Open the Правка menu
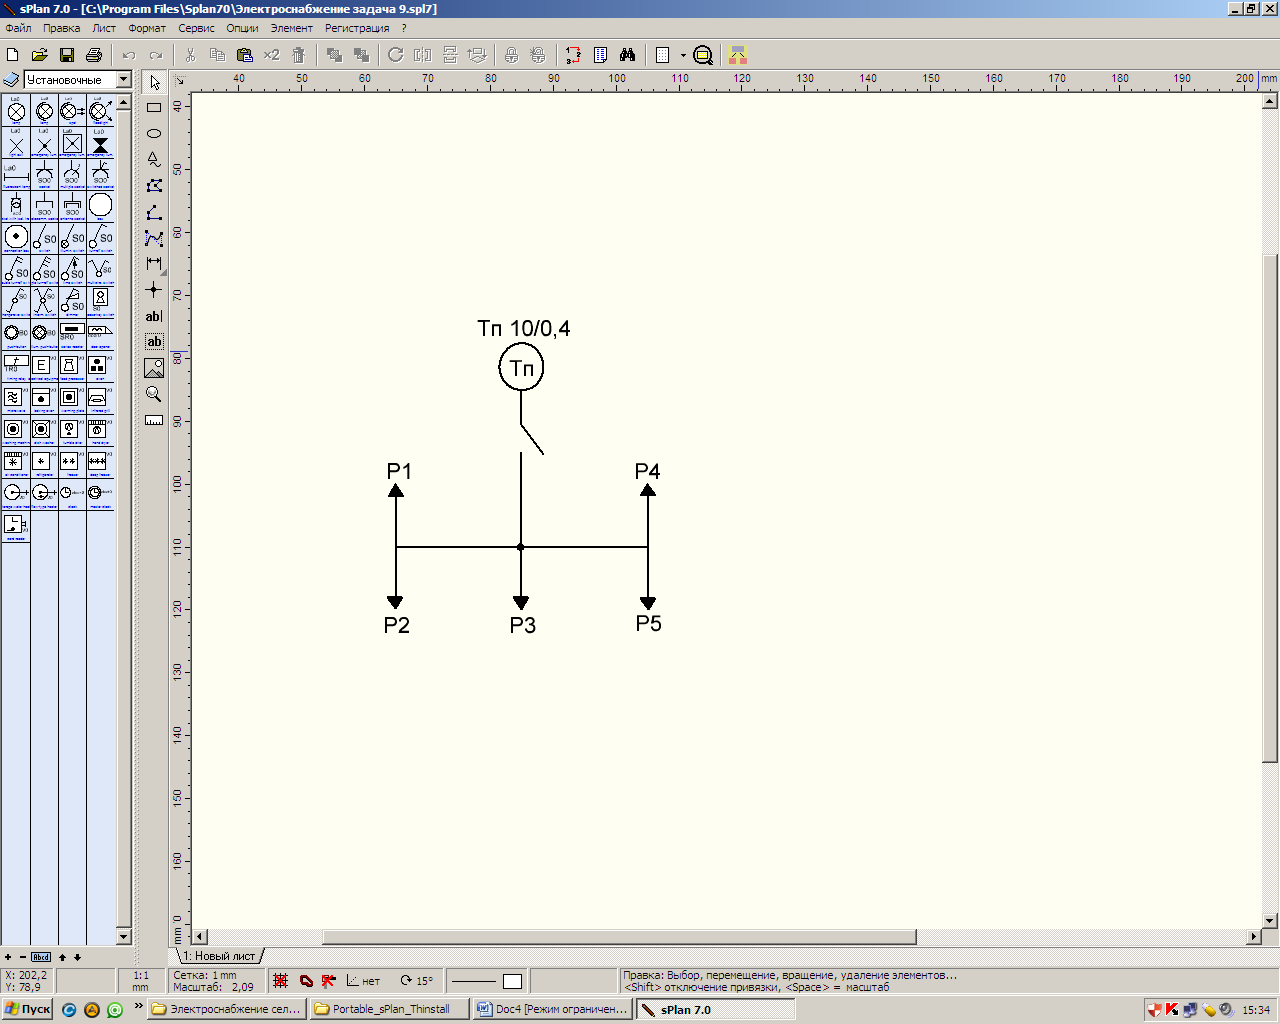 coord(61,28)
